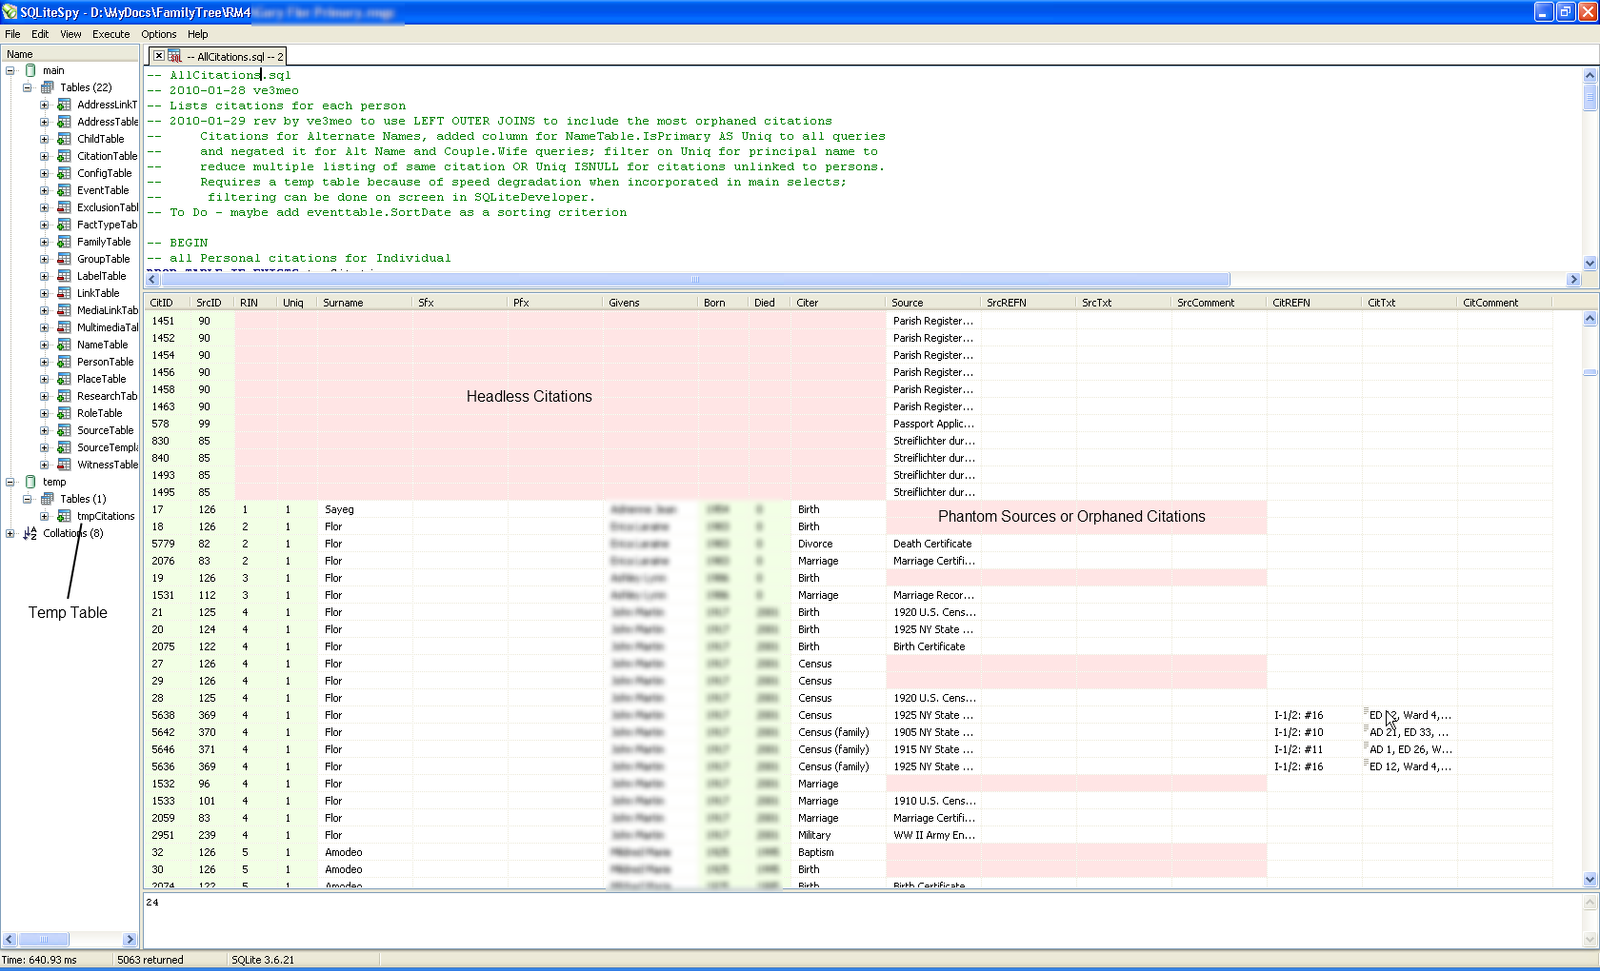Click the Sayeg surname cell

tap(365, 510)
